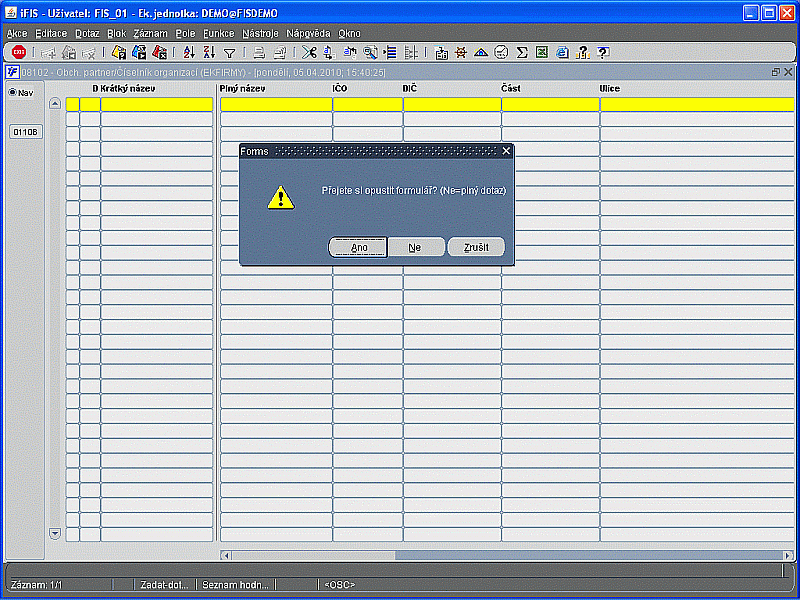Open the Blok menu
Screen dimensions: 800x600
(x=116, y=34)
